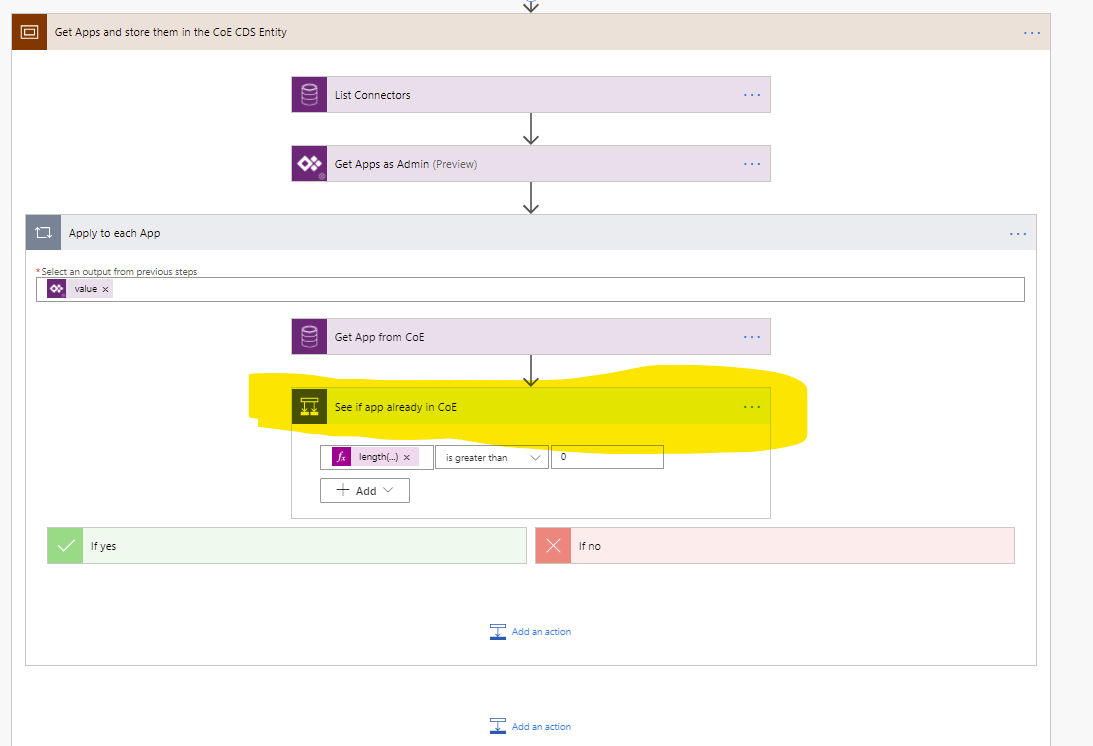Viewport: 1093px width, 746px height.
Task: Click the scope icon for Get Apps step
Action: pyautogui.click(x=29, y=31)
